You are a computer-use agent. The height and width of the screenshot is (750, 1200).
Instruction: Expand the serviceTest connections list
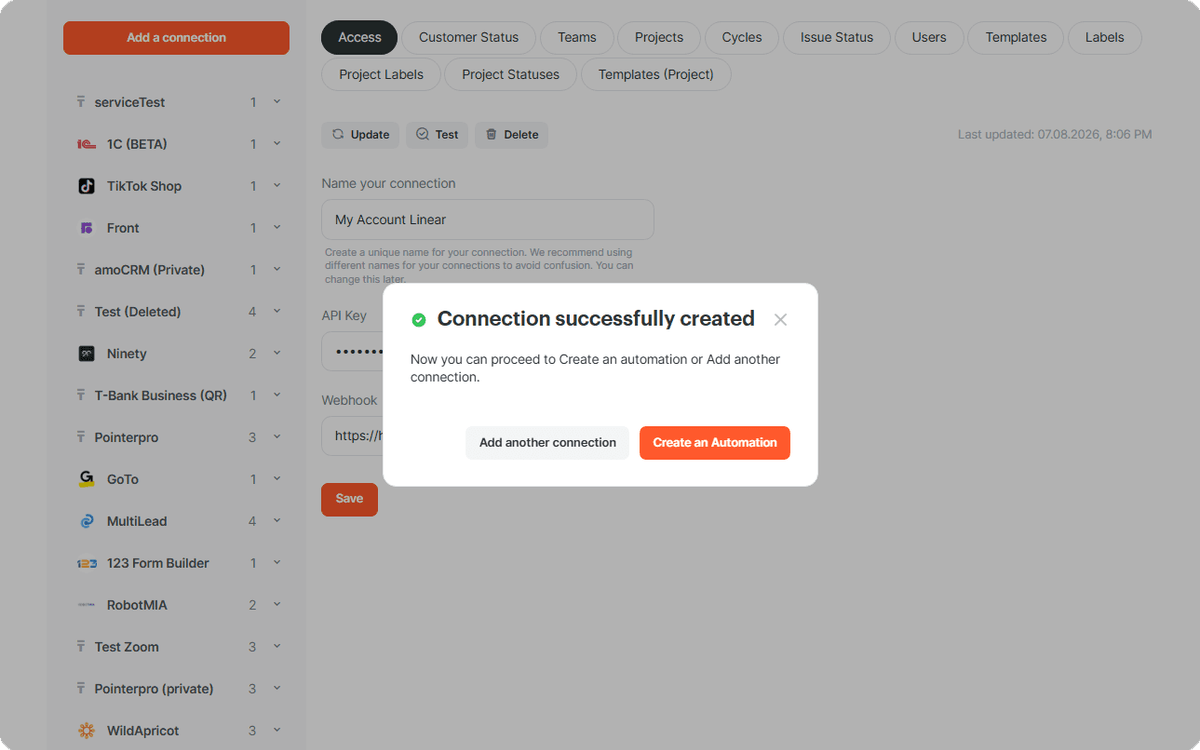pyautogui.click(x=277, y=102)
